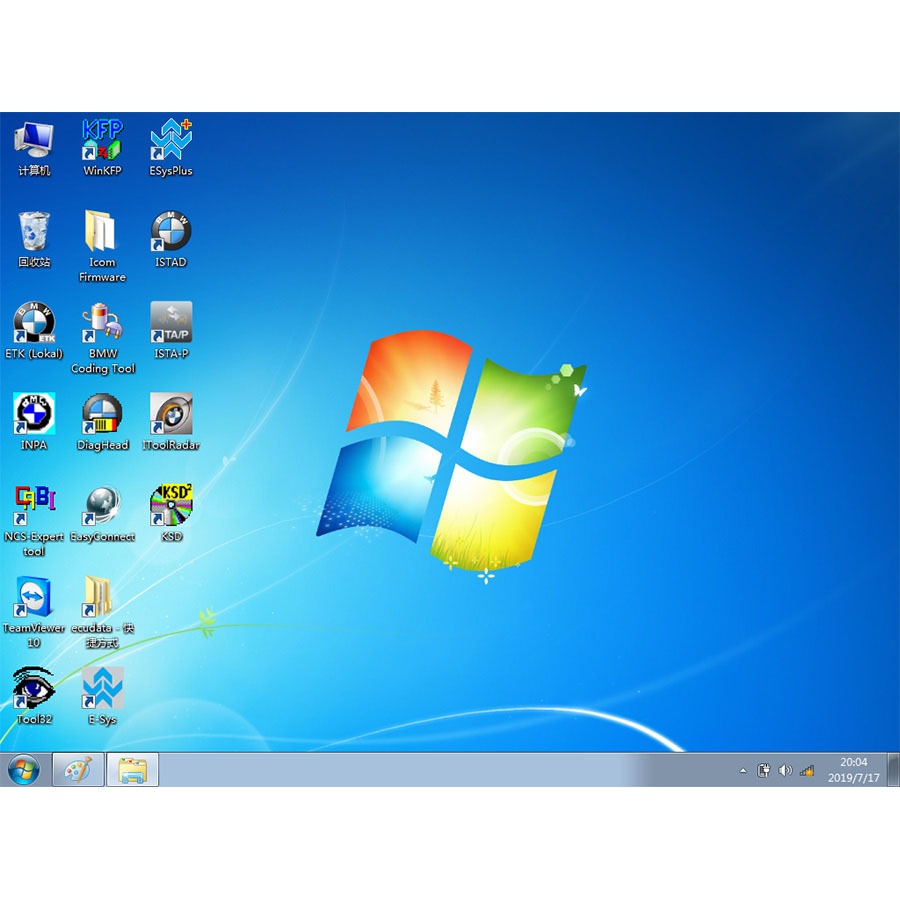Open the Windows Start menu orb
Screen dimensions: 900x900
tap(24, 770)
